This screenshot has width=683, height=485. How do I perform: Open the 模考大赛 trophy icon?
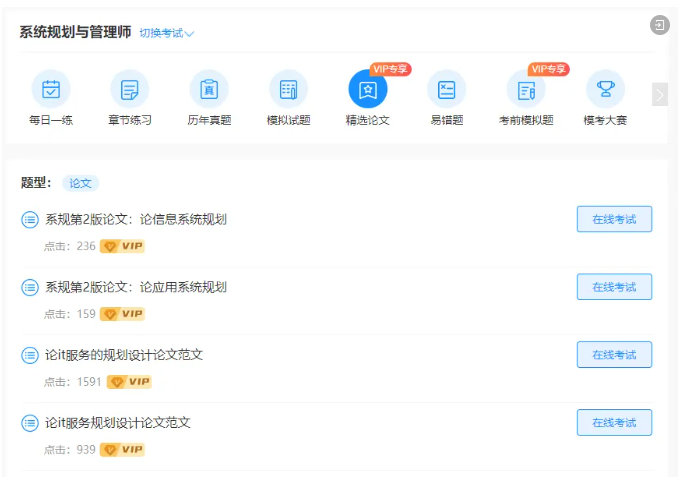(605, 90)
